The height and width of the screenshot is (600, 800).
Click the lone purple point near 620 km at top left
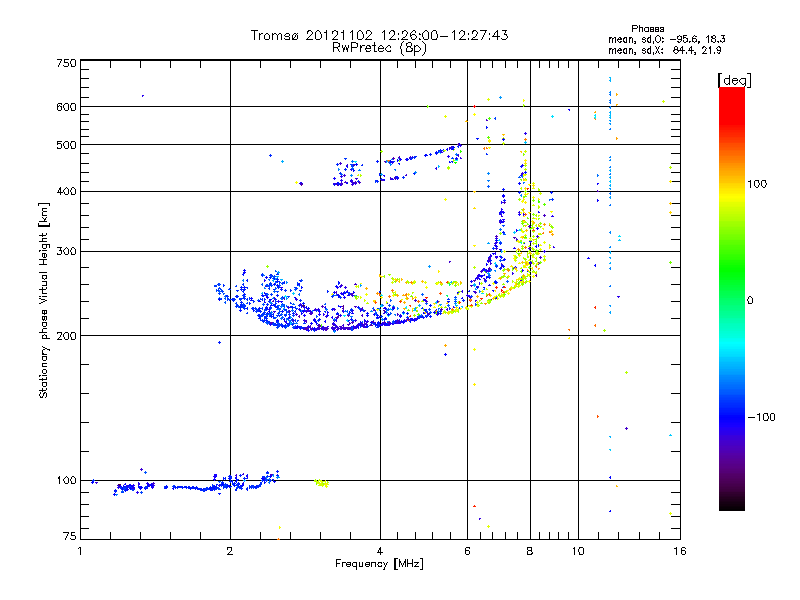[143, 96]
